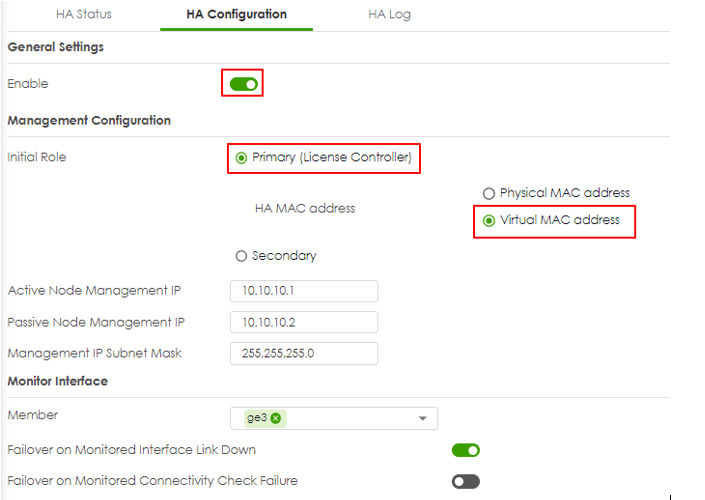Click the Virtual MAC address label text
705x500 pixels.
coord(560,220)
